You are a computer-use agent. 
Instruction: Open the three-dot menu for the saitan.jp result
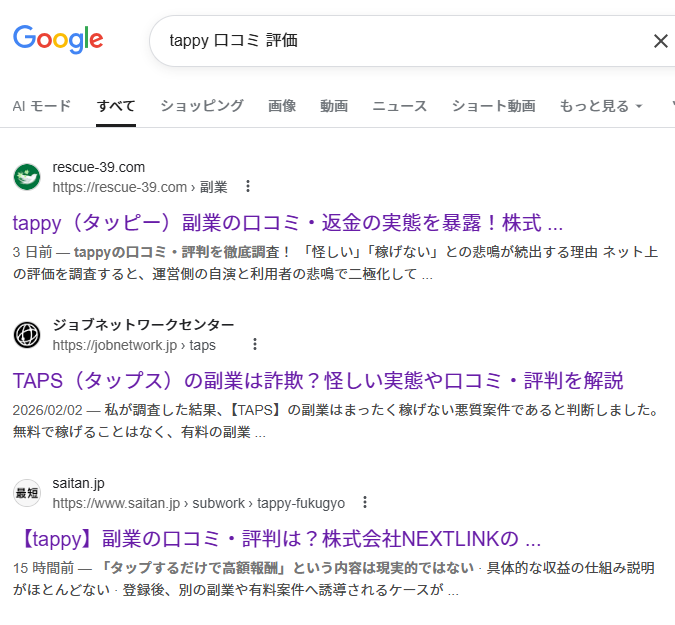click(x=365, y=502)
